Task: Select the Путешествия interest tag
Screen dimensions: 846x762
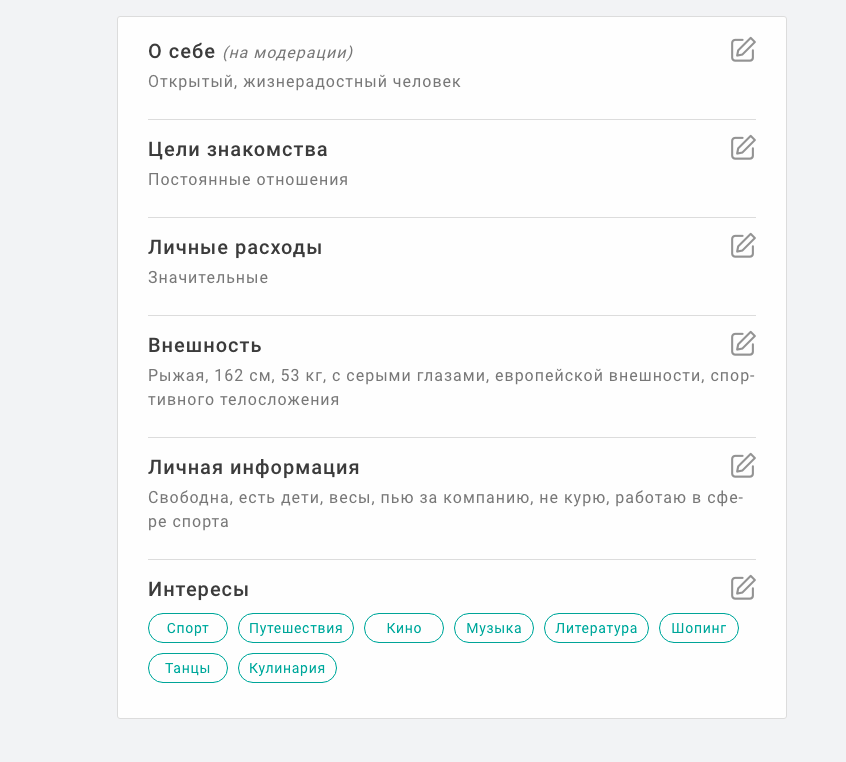Action: click(x=296, y=628)
